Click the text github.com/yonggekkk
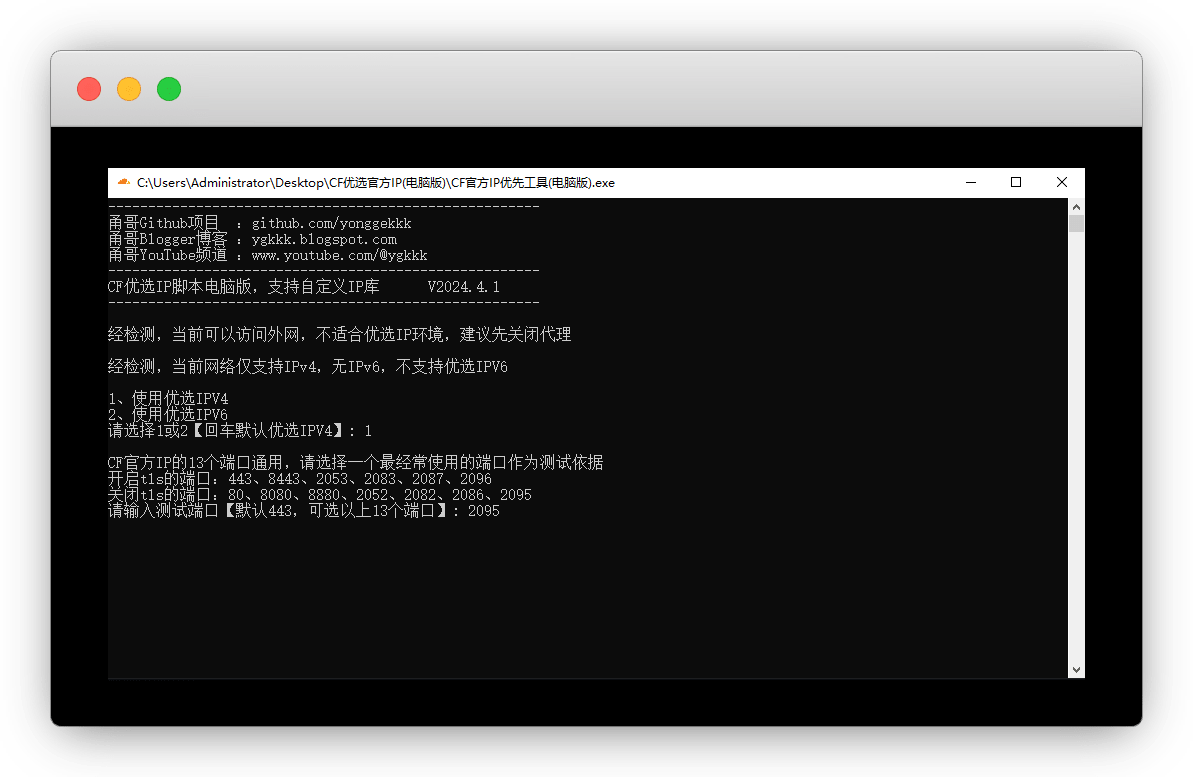 tap(332, 223)
